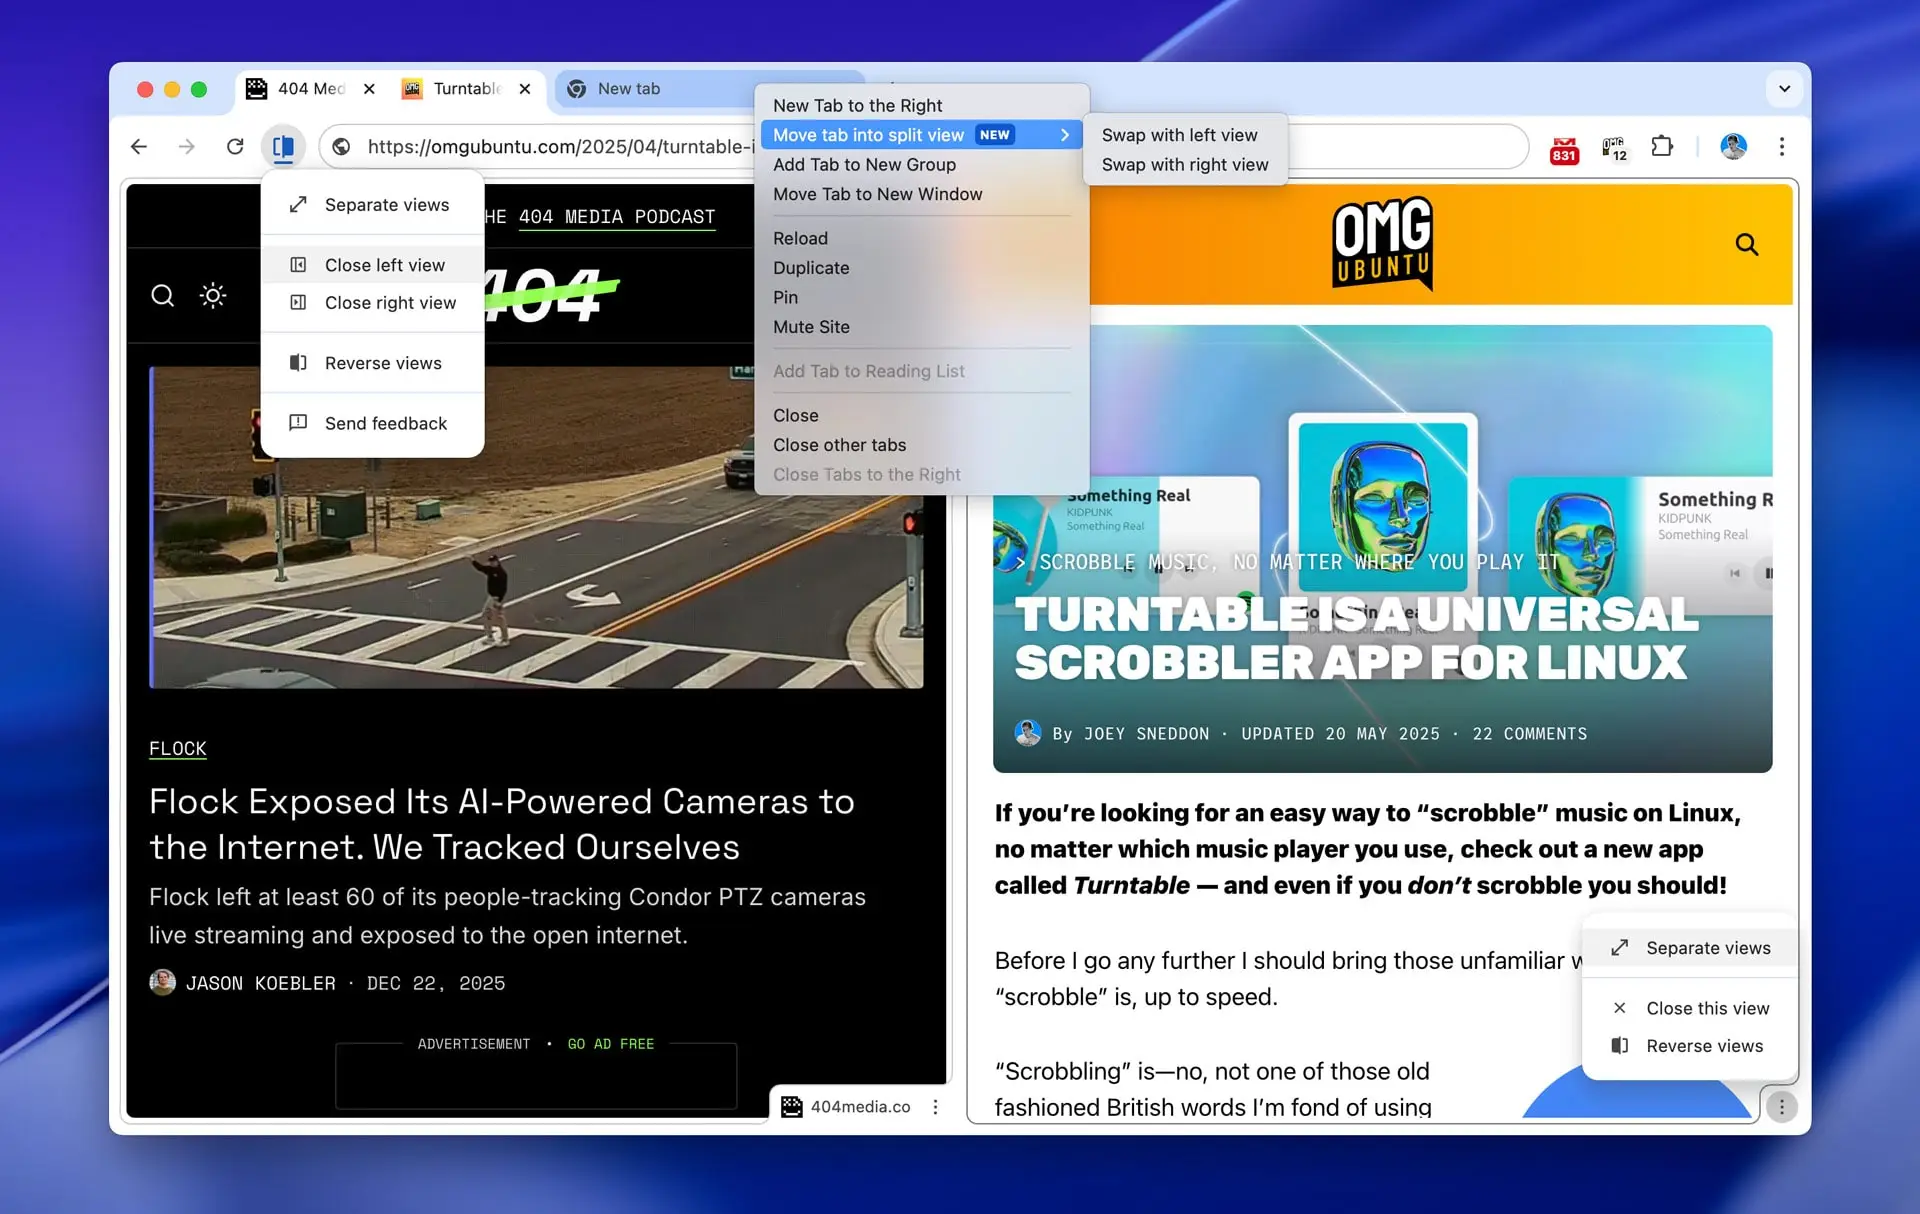Screen dimensions: 1920x1214
Task: Click the OMG Ubuntu extension with 12 badge
Action: point(1614,147)
